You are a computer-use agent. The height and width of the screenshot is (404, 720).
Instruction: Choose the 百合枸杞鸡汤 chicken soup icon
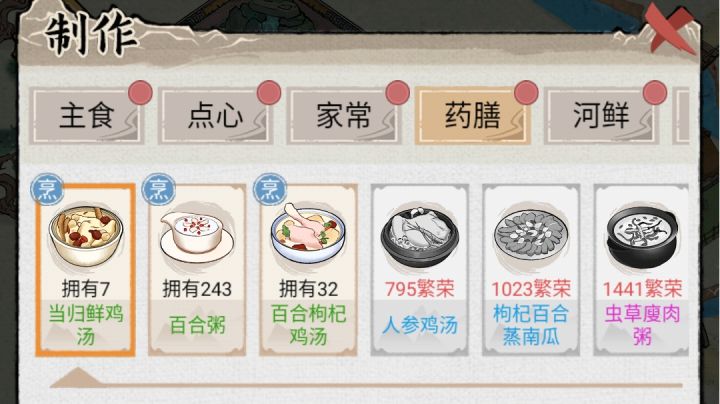click(308, 233)
